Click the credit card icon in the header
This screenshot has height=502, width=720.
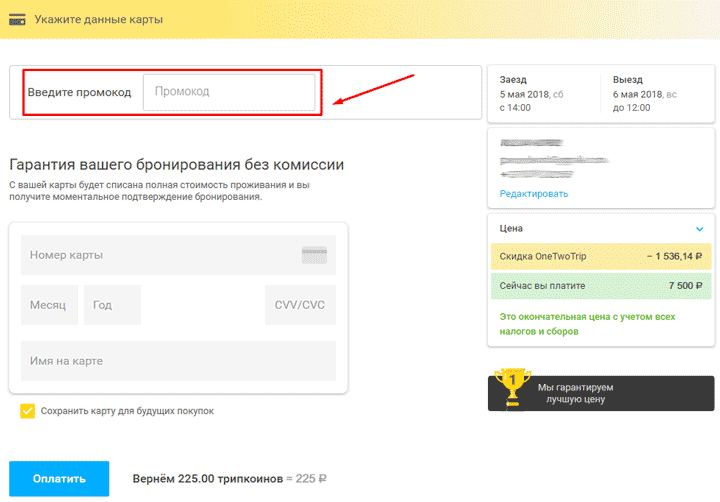coord(17,19)
